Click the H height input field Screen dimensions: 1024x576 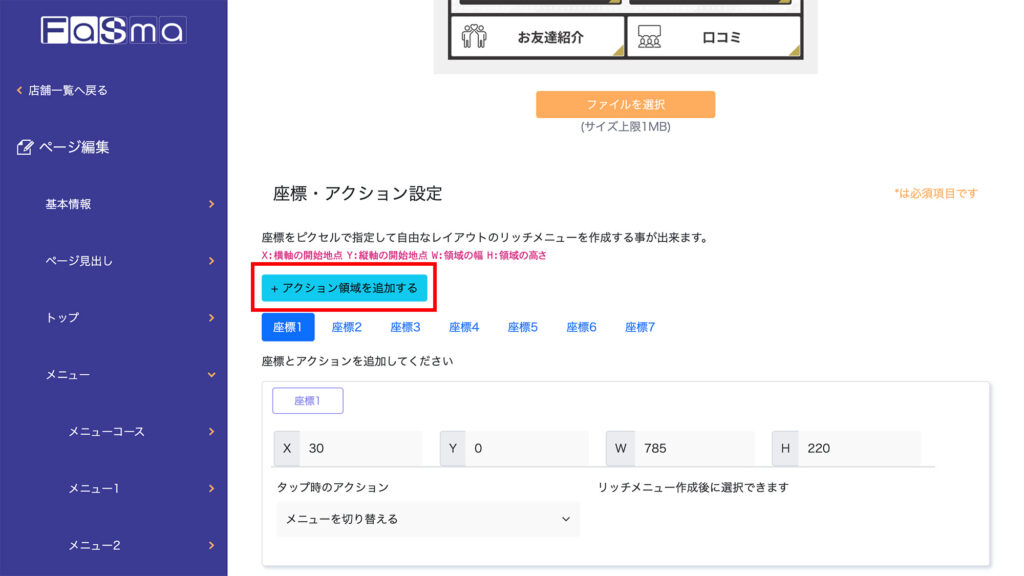click(x=859, y=448)
